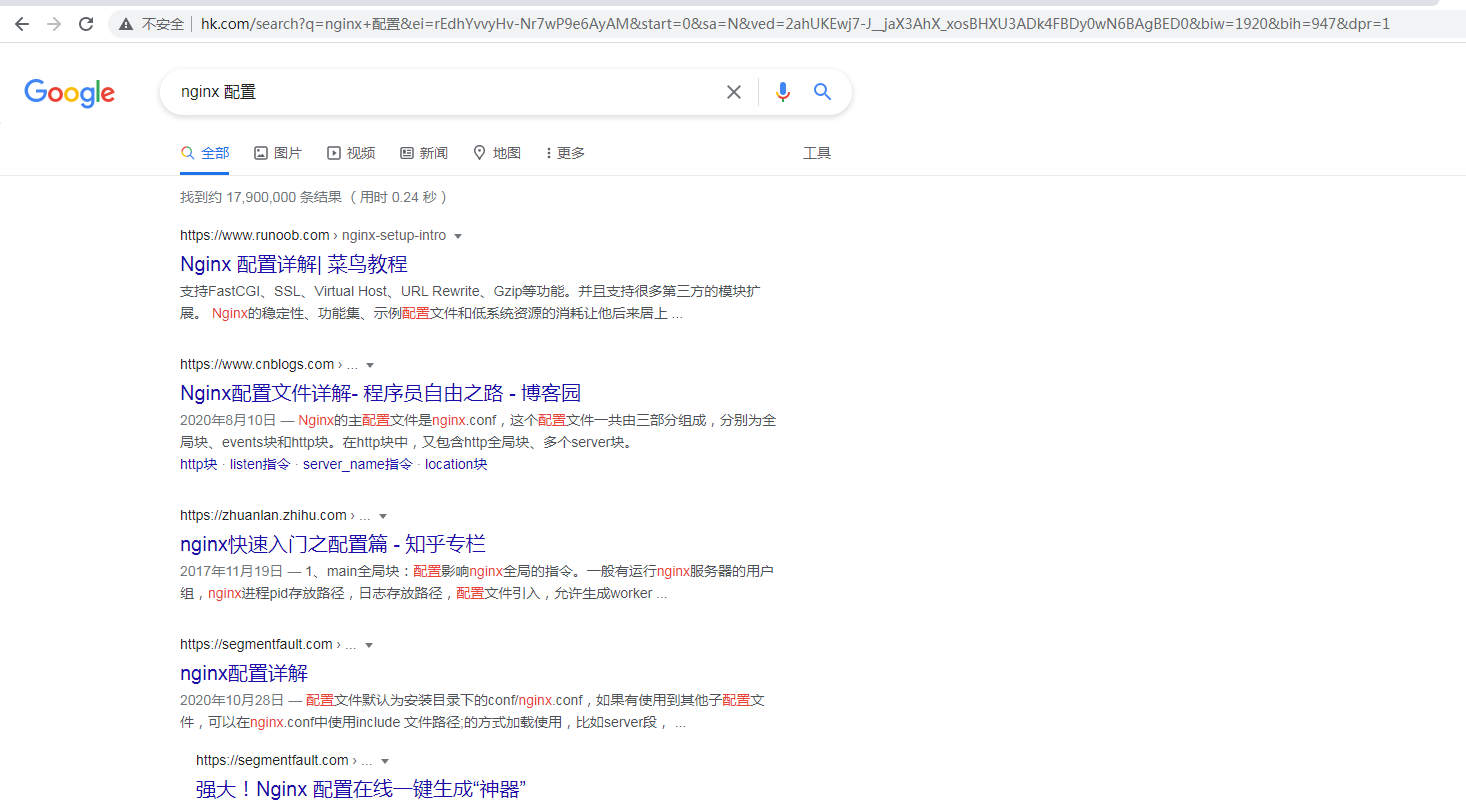The height and width of the screenshot is (802, 1466).
Task: Clear the search box with X icon
Action: pyautogui.click(x=734, y=92)
